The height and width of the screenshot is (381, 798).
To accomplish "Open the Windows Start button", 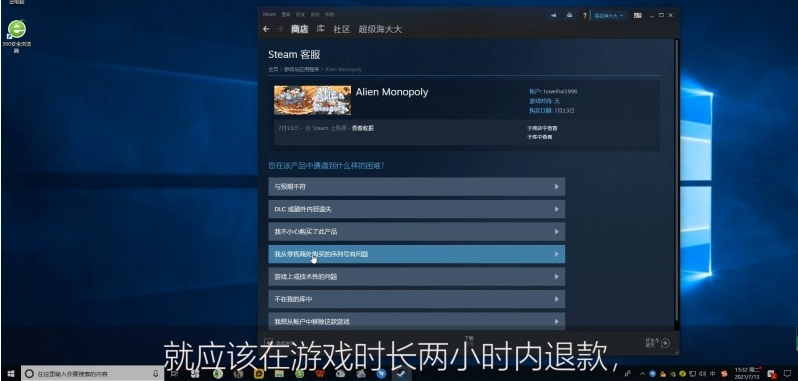I will [10, 374].
